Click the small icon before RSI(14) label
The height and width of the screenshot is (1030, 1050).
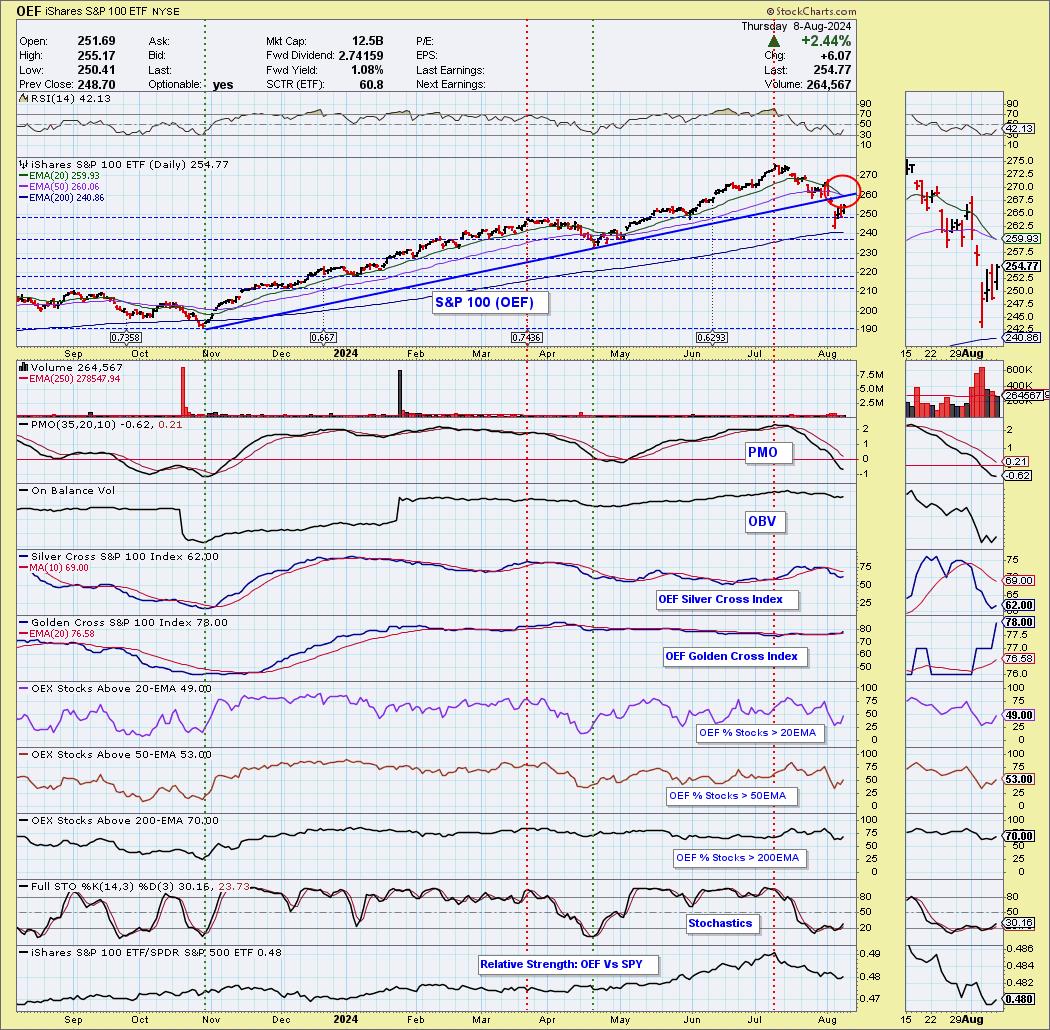click(x=23, y=98)
